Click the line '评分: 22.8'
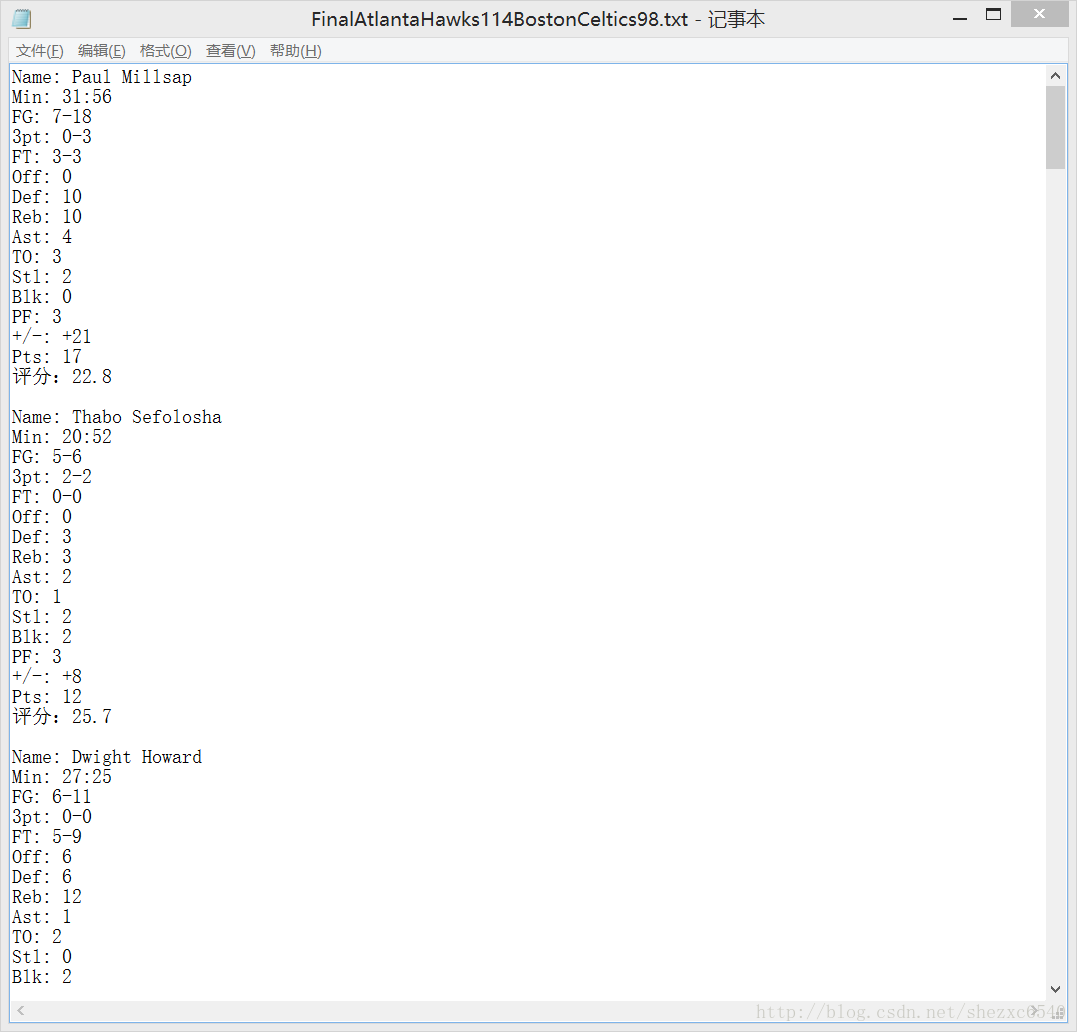The image size is (1077, 1032). [62, 377]
